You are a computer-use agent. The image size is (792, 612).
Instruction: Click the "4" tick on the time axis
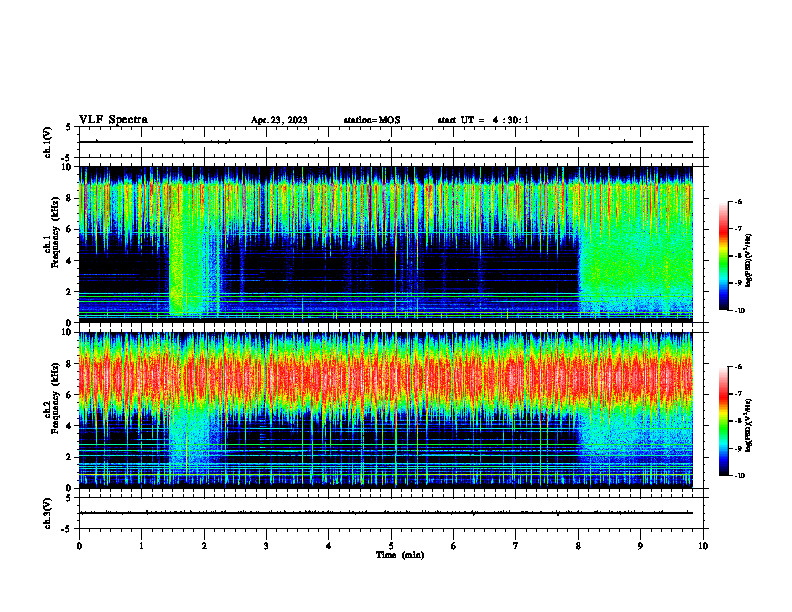[x=329, y=546]
